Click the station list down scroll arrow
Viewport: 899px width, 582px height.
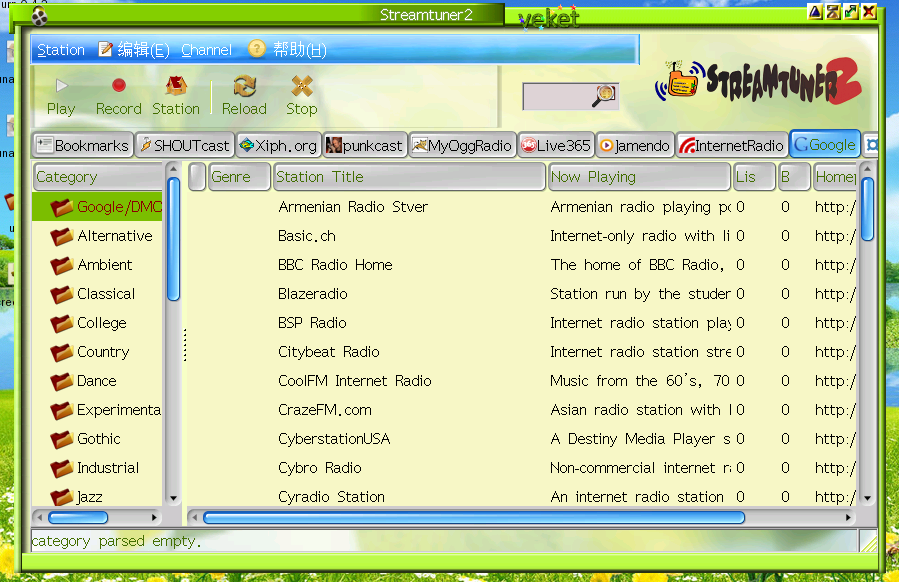(x=867, y=498)
